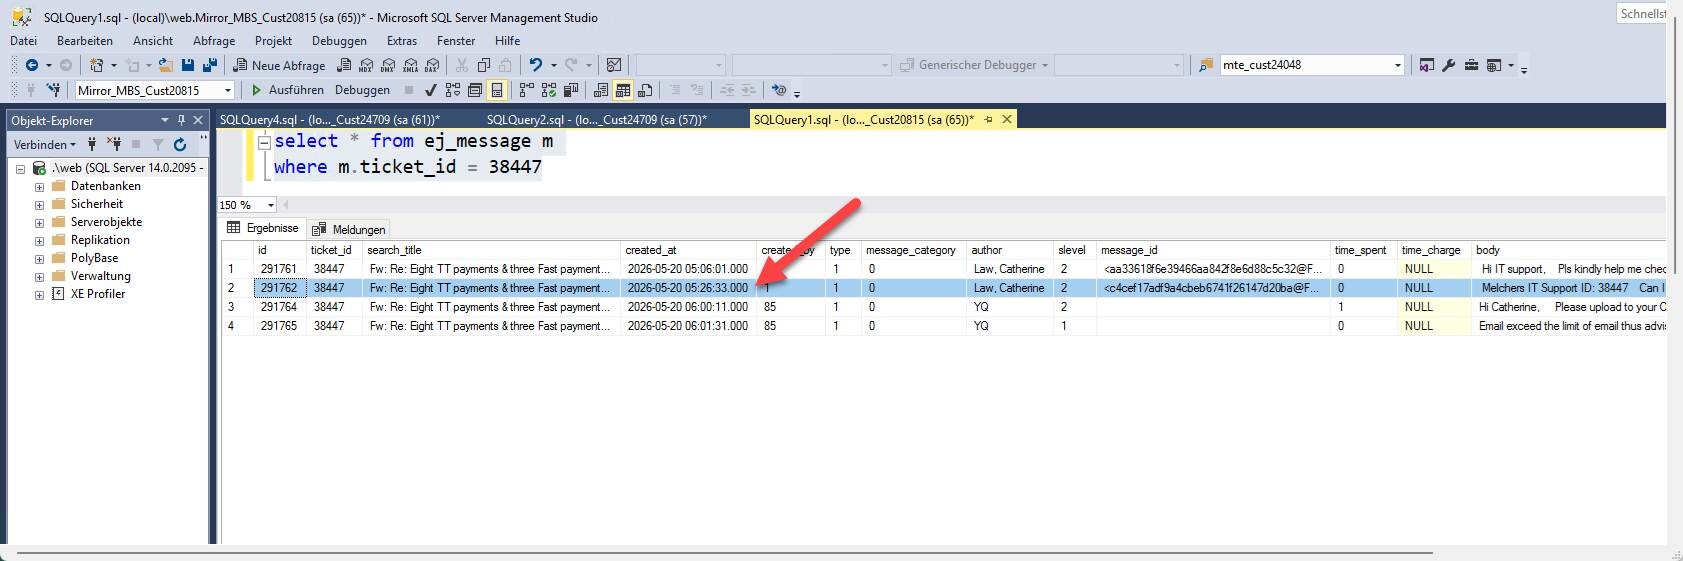Screen dimensions: 1683x561
Task: Click the navigate back arrow icon
Action: tap(32, 65)
